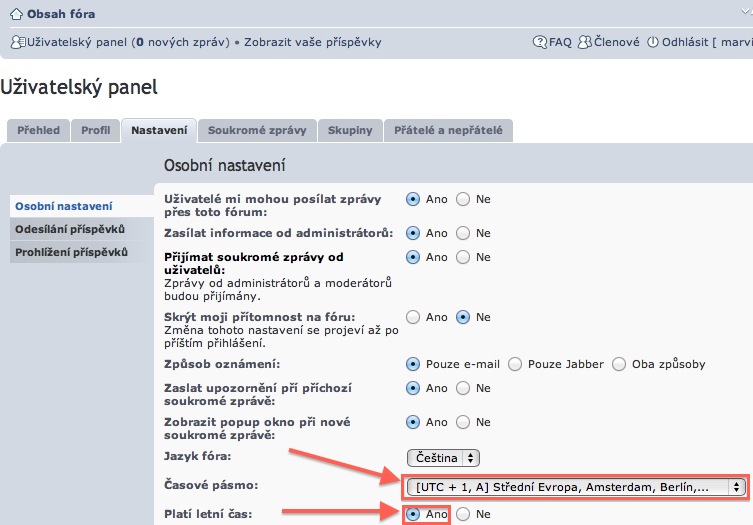
Task: Select Ne for hiding presence on forum
Action: click(463, 317)
